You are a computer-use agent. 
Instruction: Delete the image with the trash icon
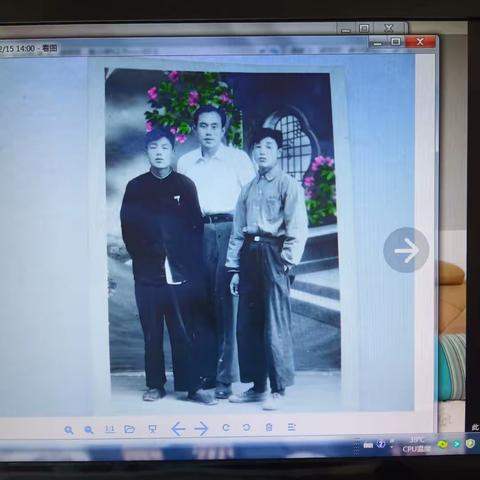click(x=269, y=427)
